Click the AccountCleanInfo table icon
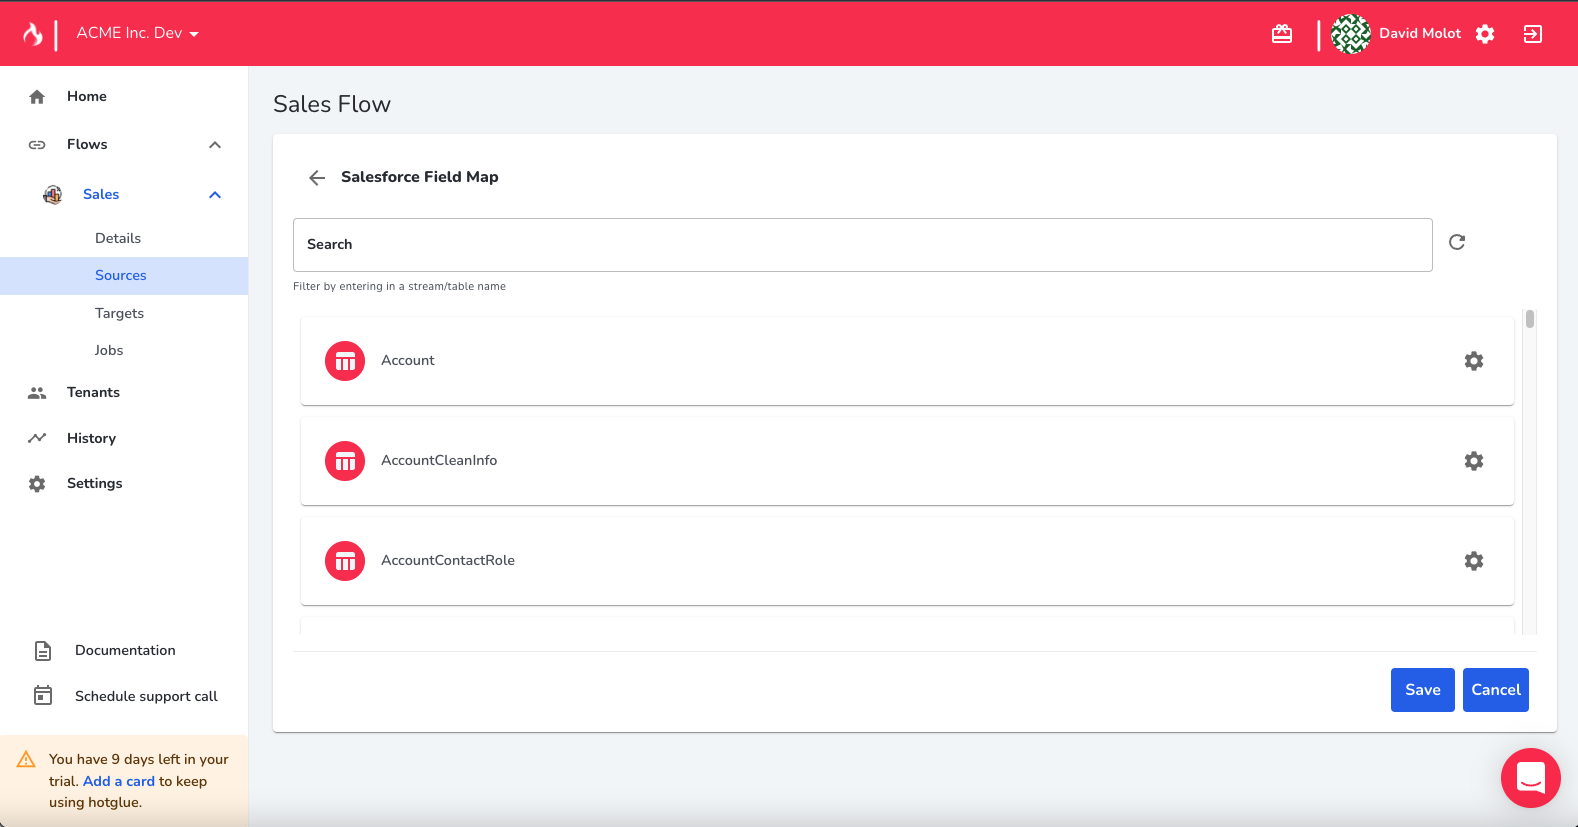This screenshot has height=827, width=1578. (x=345, y=461)
